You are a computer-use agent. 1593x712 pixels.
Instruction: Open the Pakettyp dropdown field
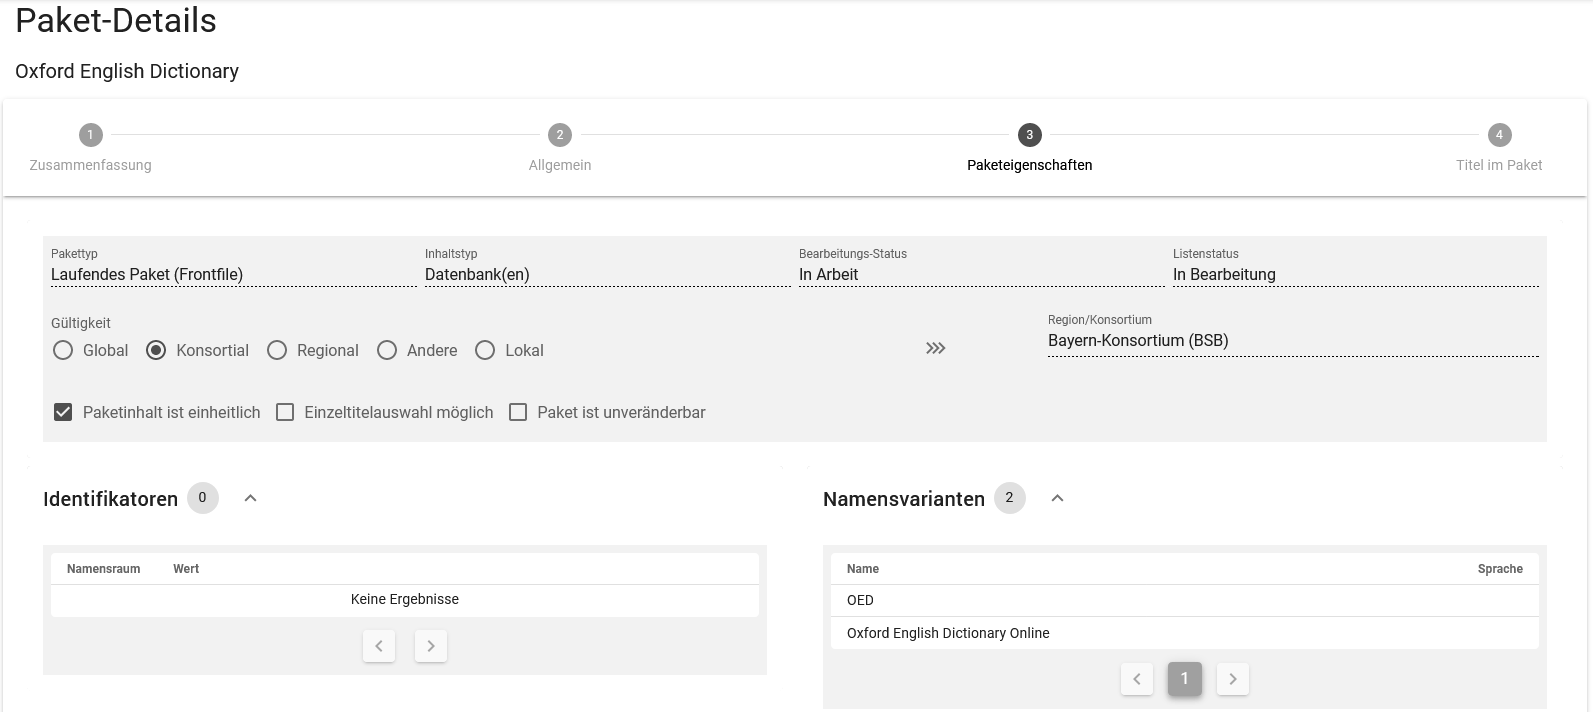233,275
